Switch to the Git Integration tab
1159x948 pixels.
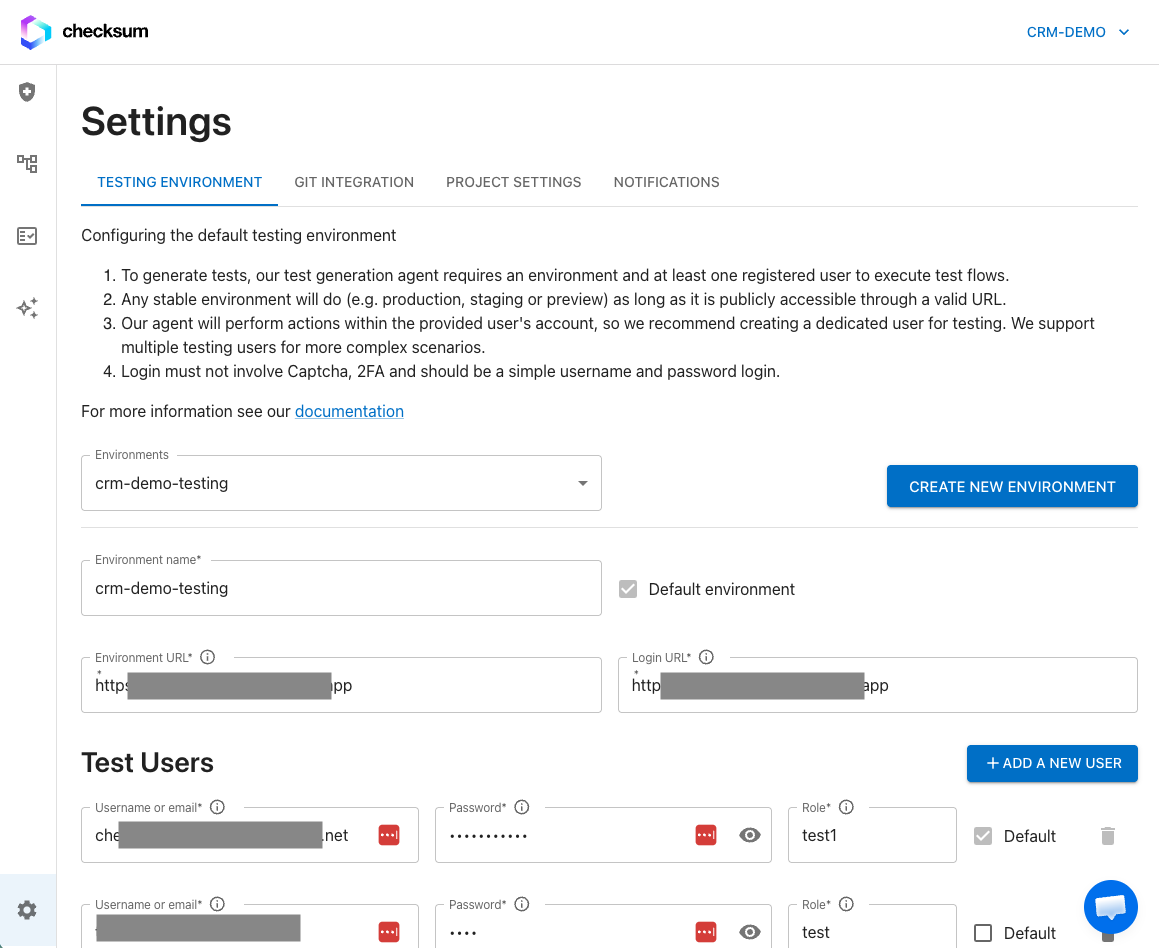tap(354, 183)
